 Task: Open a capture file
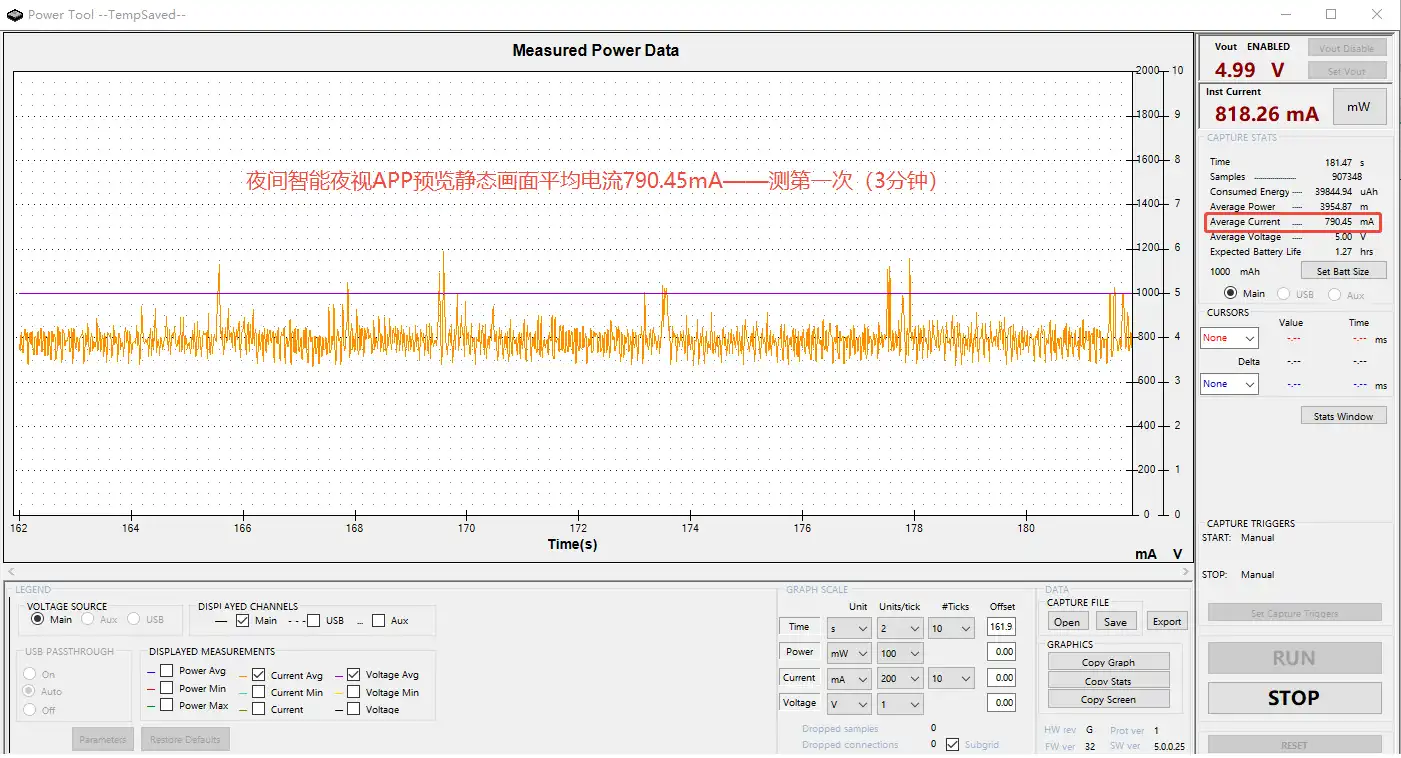pyautogui.click(x=1067, y=621)
